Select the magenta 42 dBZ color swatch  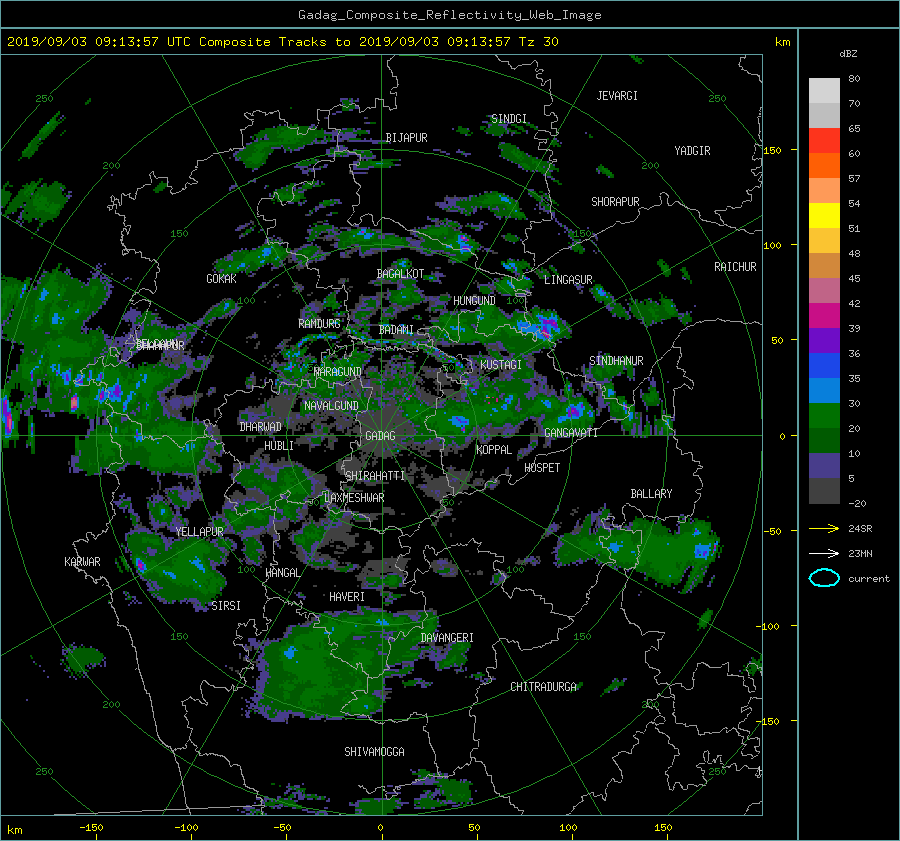point(824,315)
